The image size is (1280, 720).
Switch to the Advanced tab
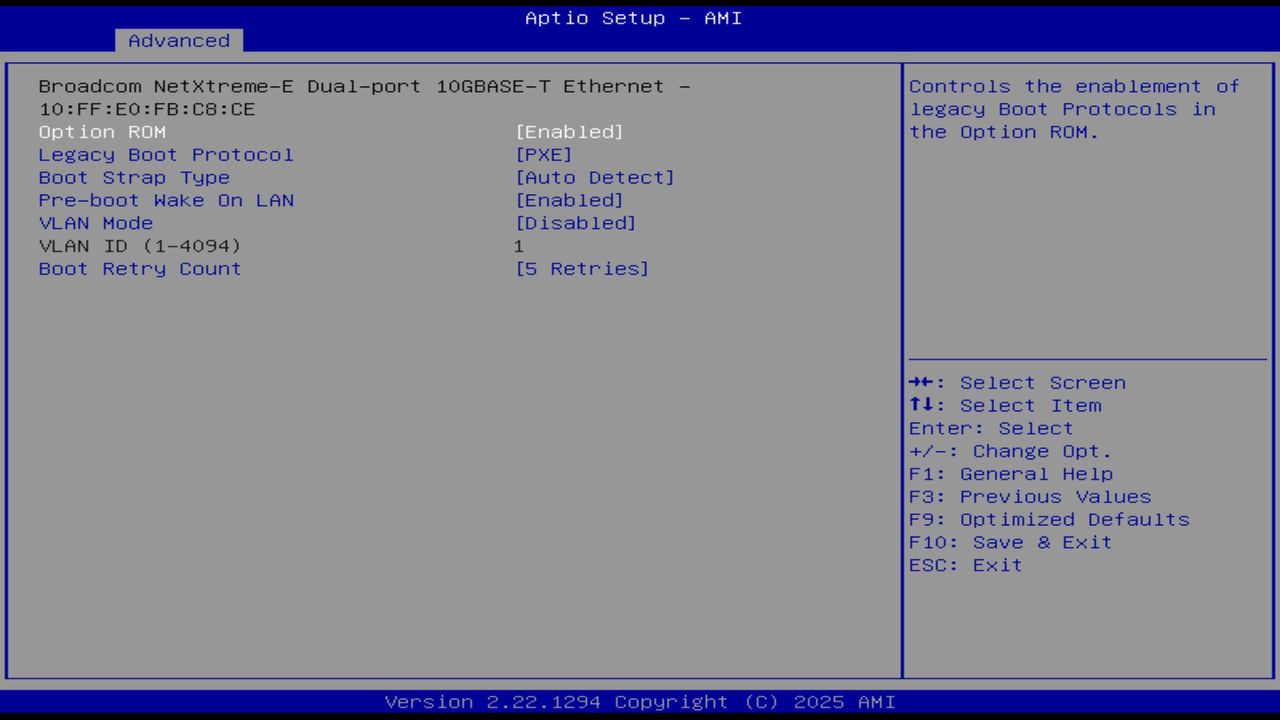click(x=178, y=41)
